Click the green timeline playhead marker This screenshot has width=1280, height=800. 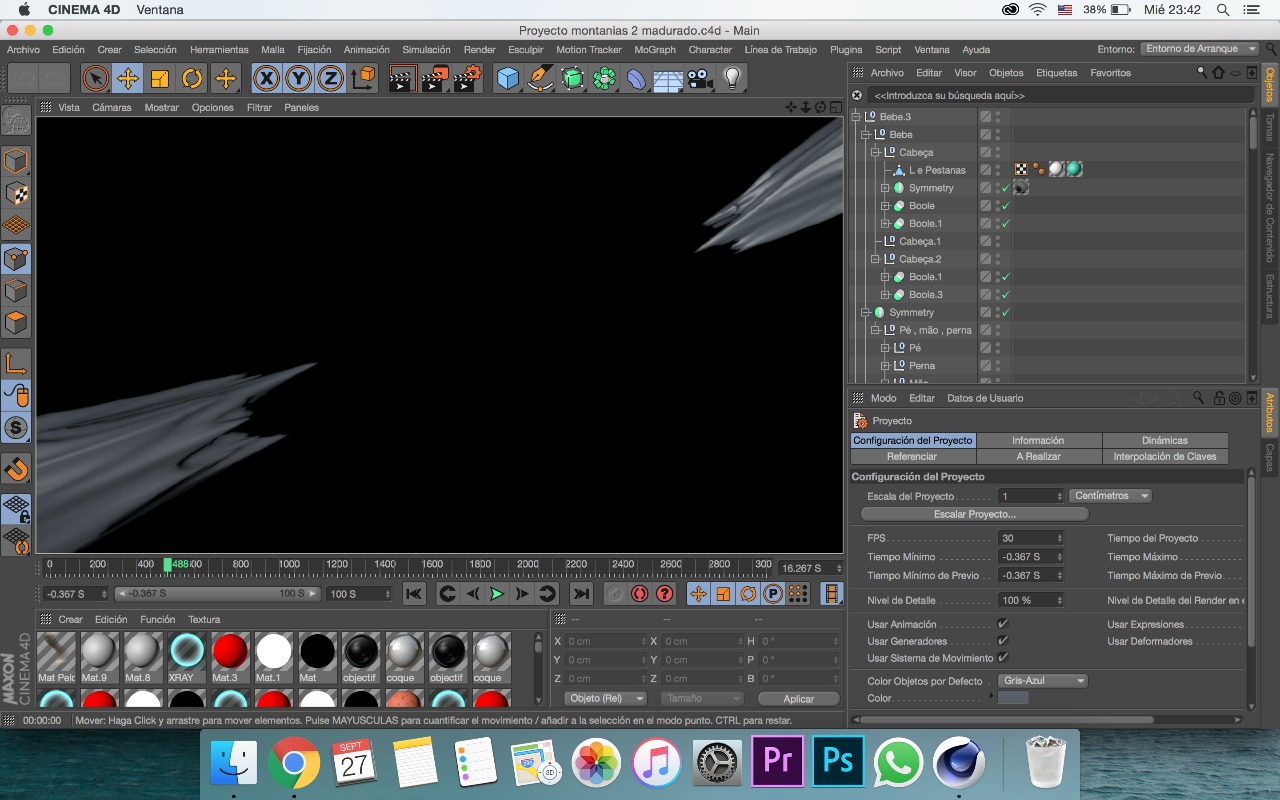[168, 564]
